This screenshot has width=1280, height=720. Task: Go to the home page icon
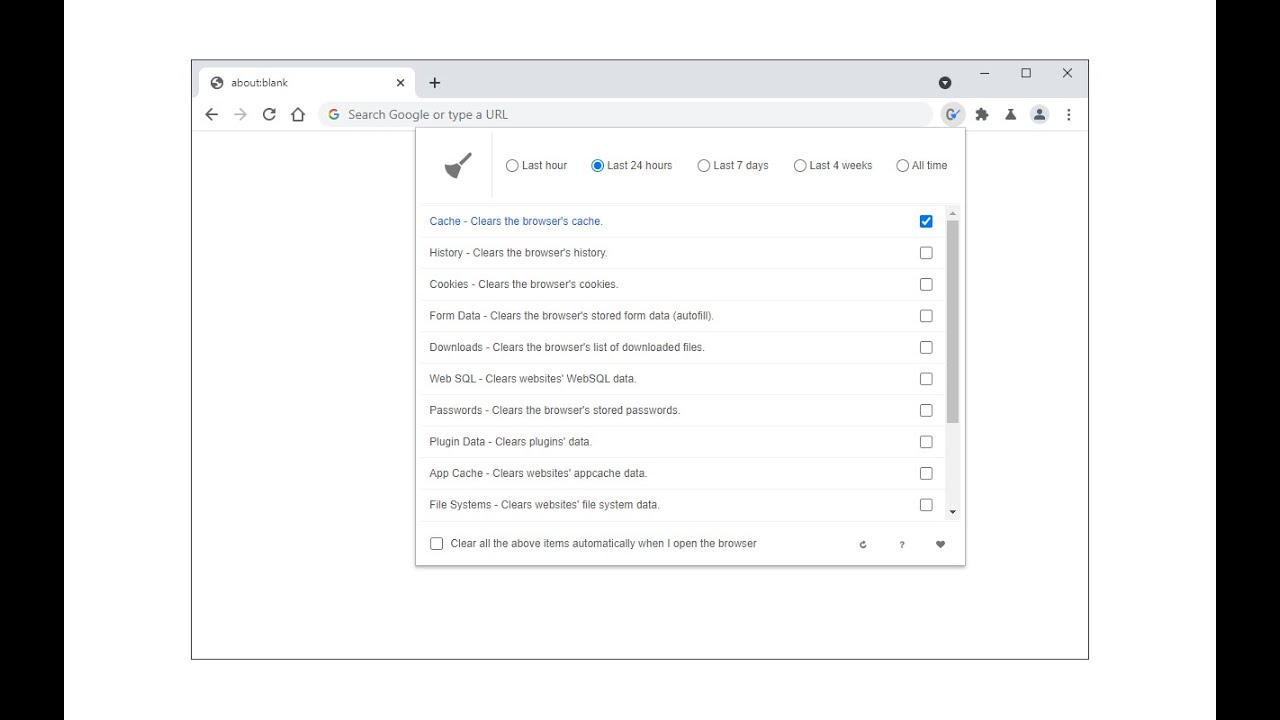click(x=298, y=114)
